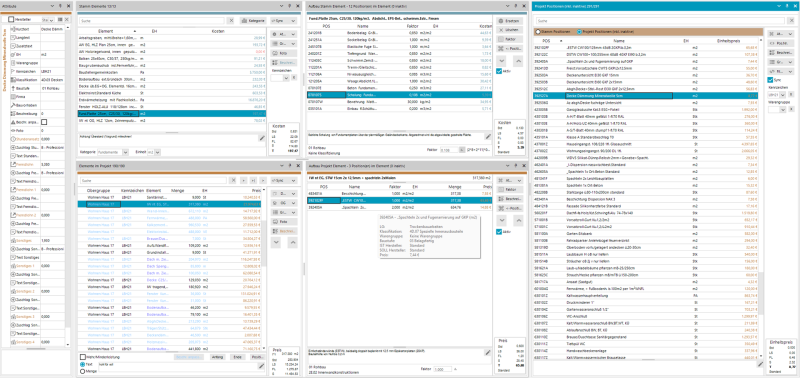The width and height of the screenshot is (800, 378).
Task: Click the Ersetzen button
Action: coord(510,20)
